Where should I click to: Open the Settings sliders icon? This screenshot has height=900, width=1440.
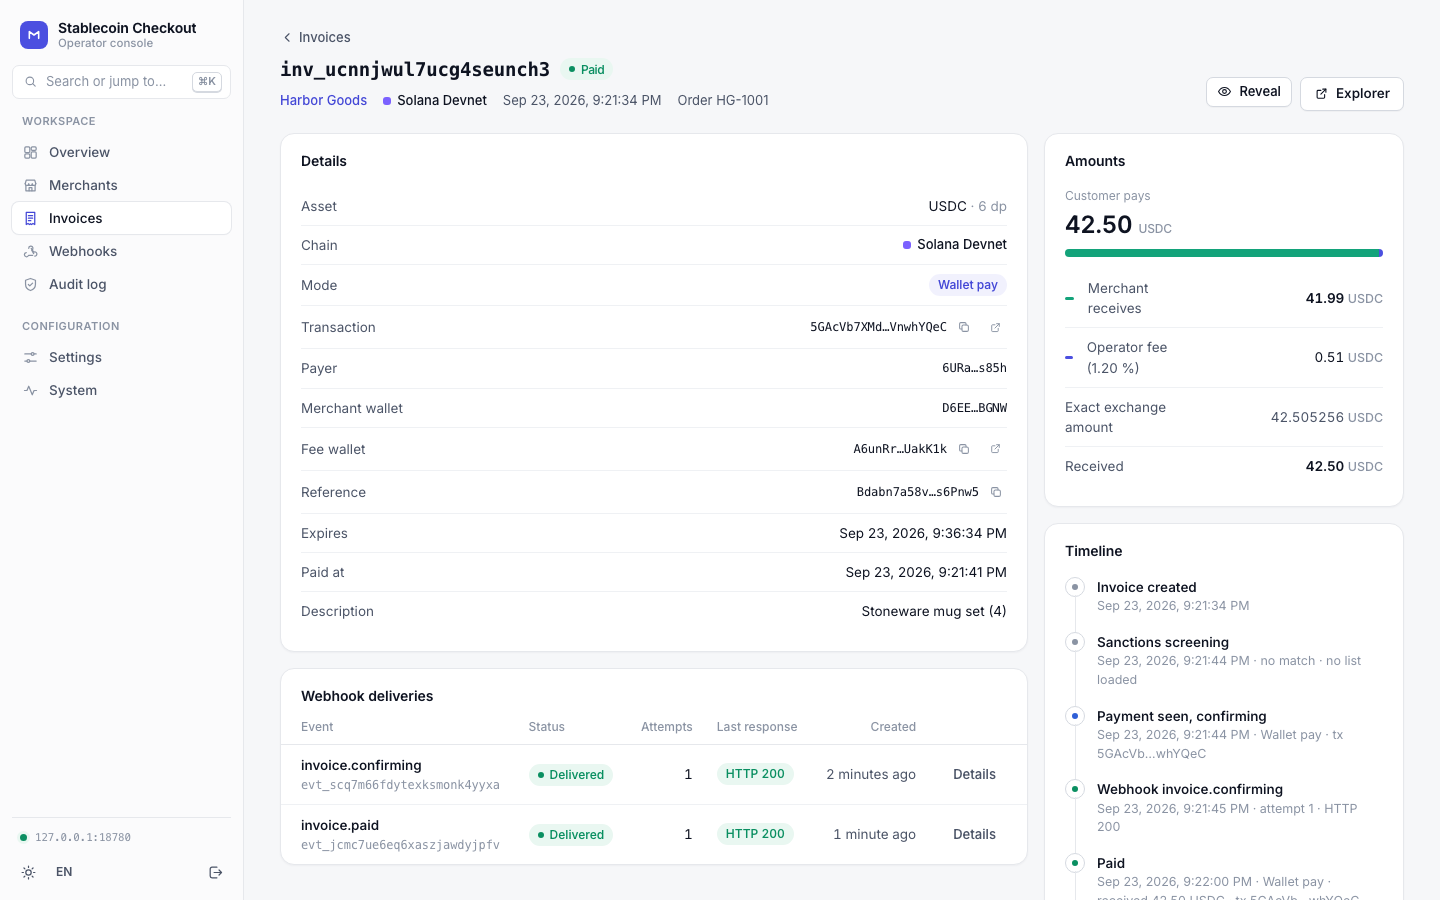click(31, 357)
